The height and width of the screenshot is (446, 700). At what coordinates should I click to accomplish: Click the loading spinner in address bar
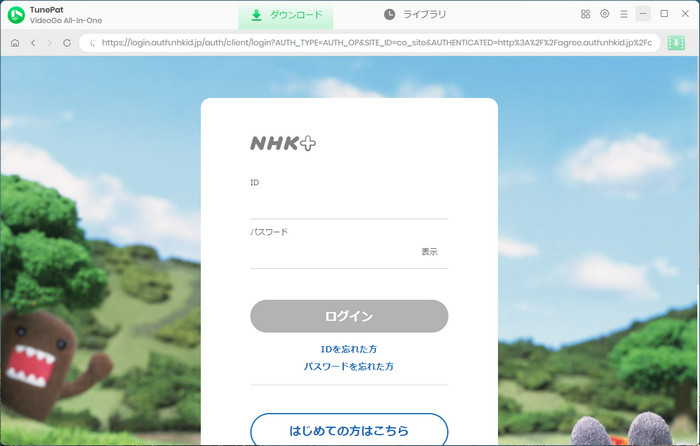coord(92,43)
